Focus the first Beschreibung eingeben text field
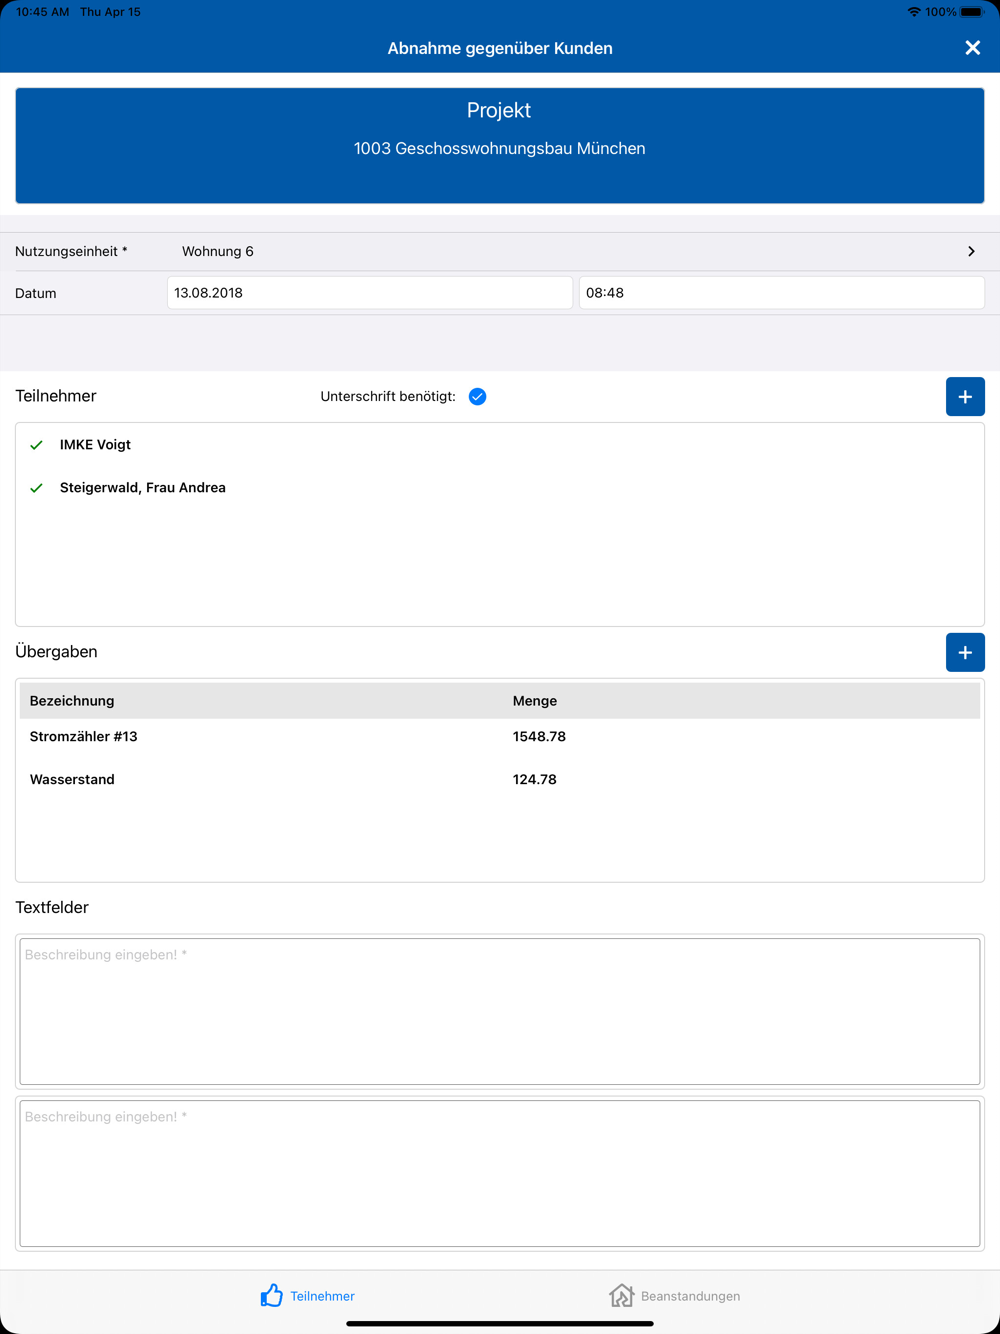1000x1334 pixels. click(x=500, y=1011)
